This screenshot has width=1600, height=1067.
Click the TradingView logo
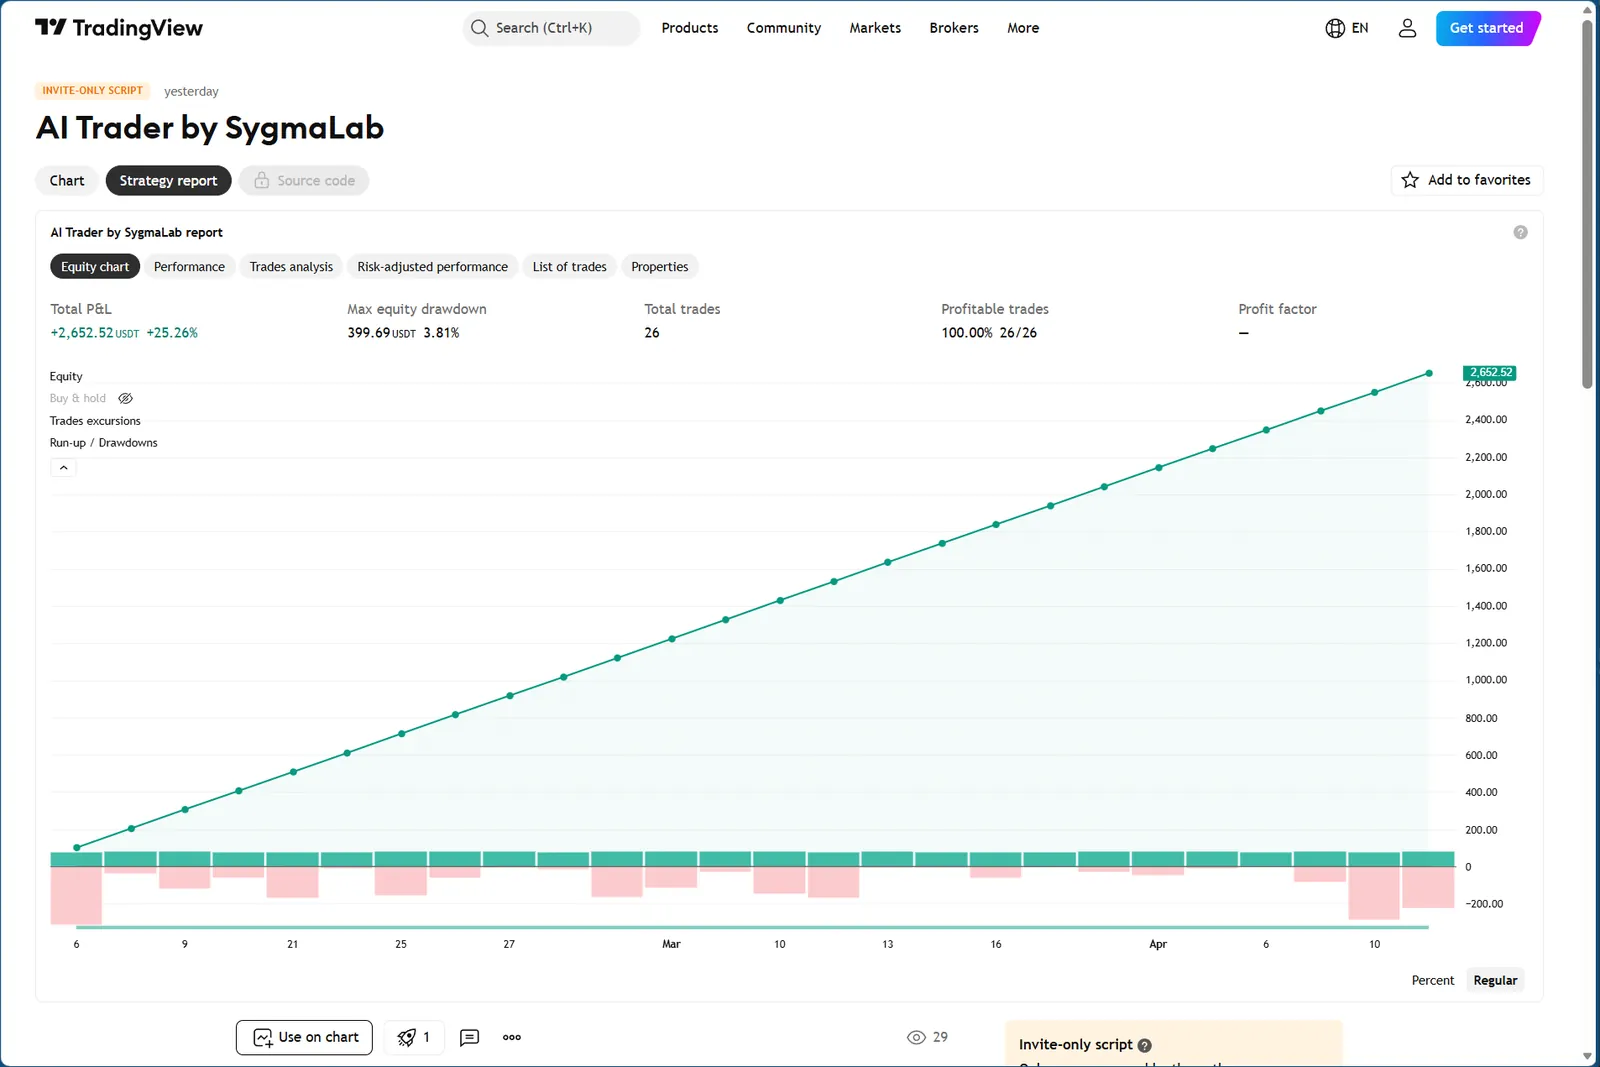[118, 28]
